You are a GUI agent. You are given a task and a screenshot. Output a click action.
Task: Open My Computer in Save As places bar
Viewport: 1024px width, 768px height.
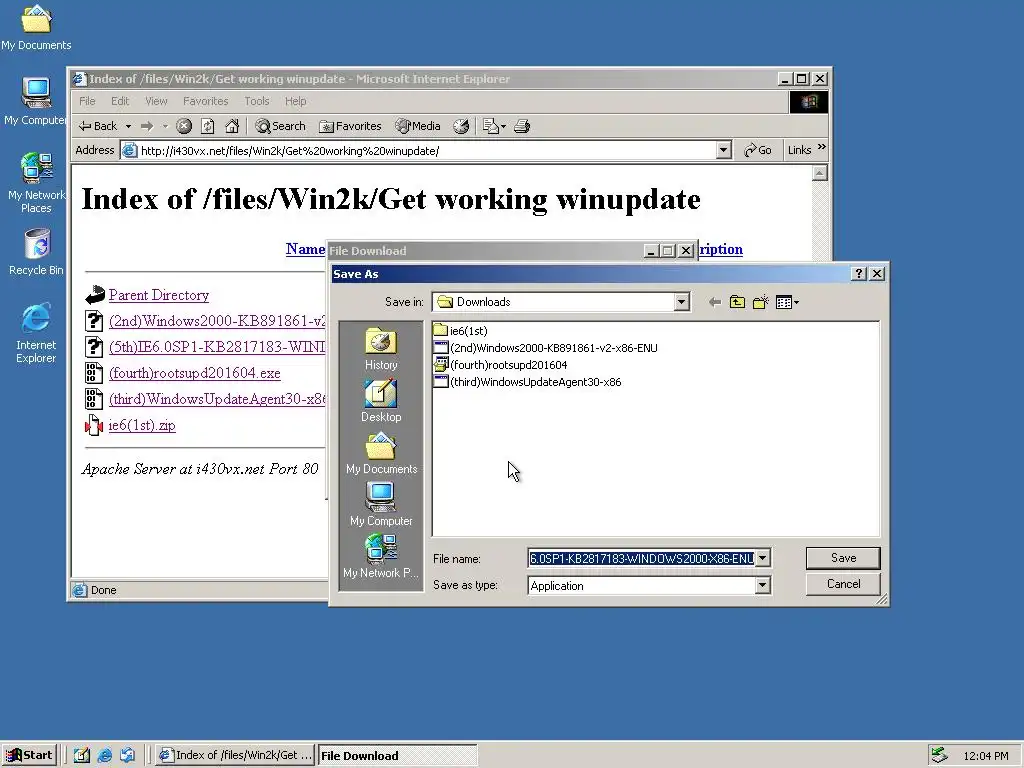[381, 505]
